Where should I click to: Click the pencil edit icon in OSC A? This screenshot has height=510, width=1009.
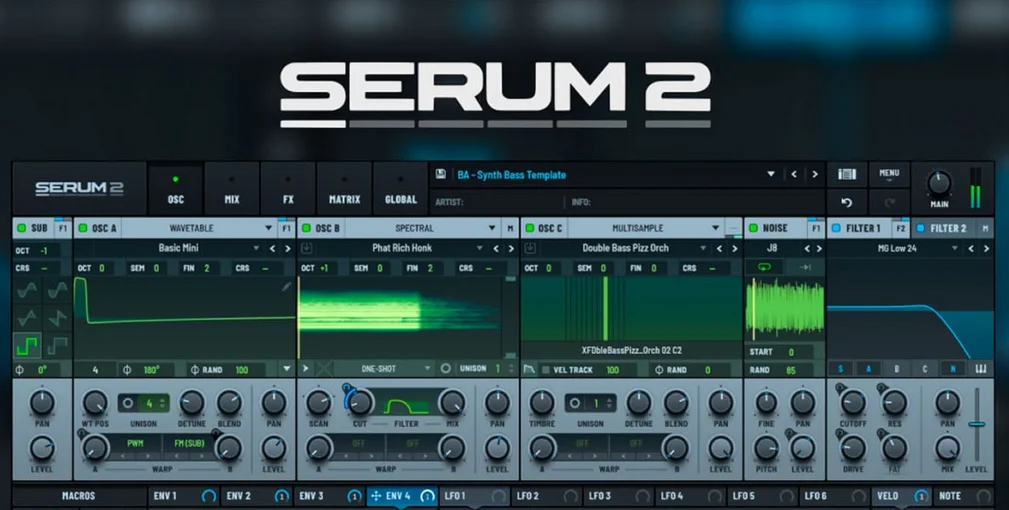click(x=286, y=287)
